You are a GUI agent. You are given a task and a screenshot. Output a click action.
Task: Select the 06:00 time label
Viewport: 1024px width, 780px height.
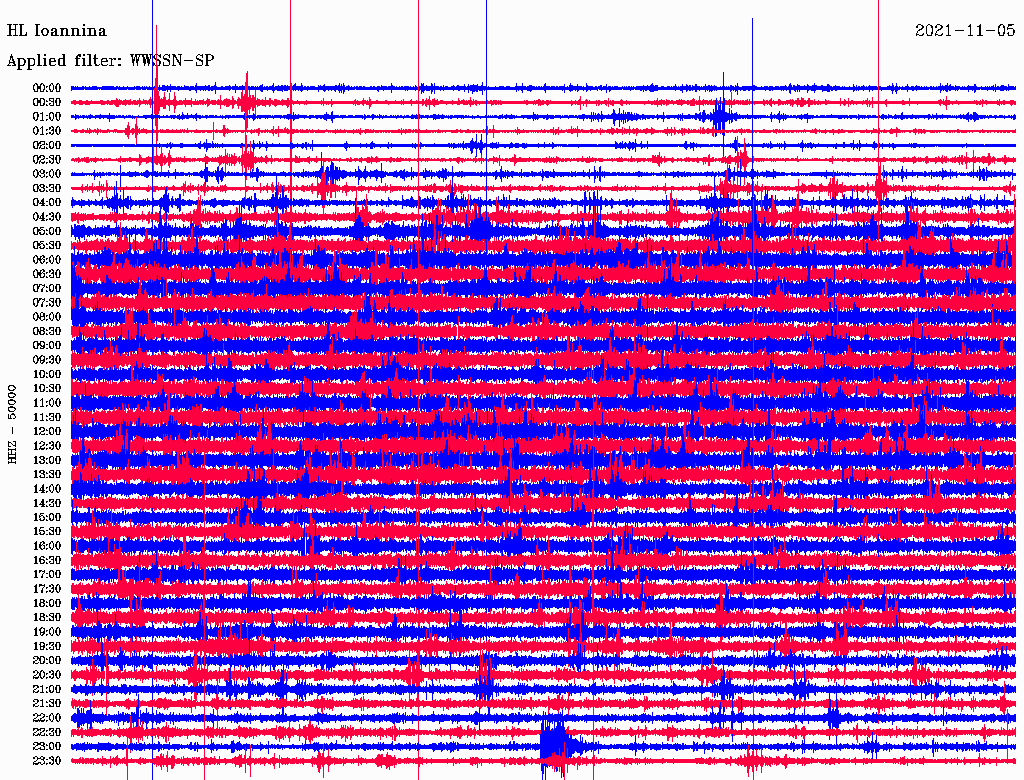(x=47, y=259)
